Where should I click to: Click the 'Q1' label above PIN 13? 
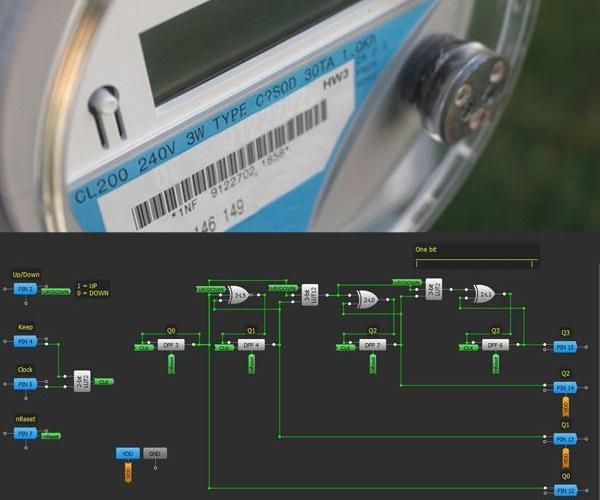(x=565, y=425)
